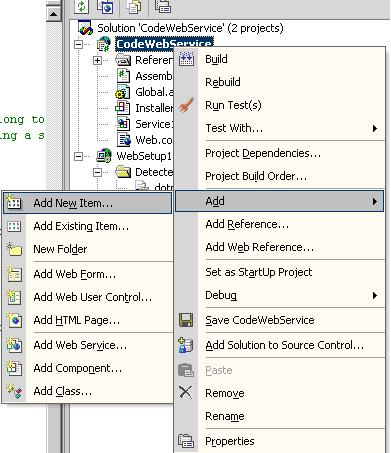This screenshot has height=453, width=391.
Task: Select New Folder submenu entry
Action: pos(87,249)
